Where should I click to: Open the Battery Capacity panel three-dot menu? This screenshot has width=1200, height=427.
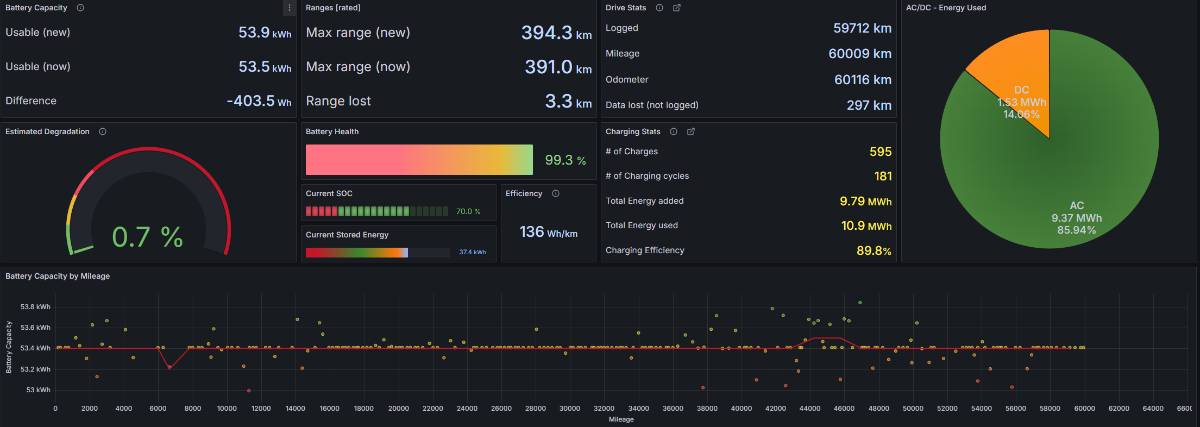point(289,8)
